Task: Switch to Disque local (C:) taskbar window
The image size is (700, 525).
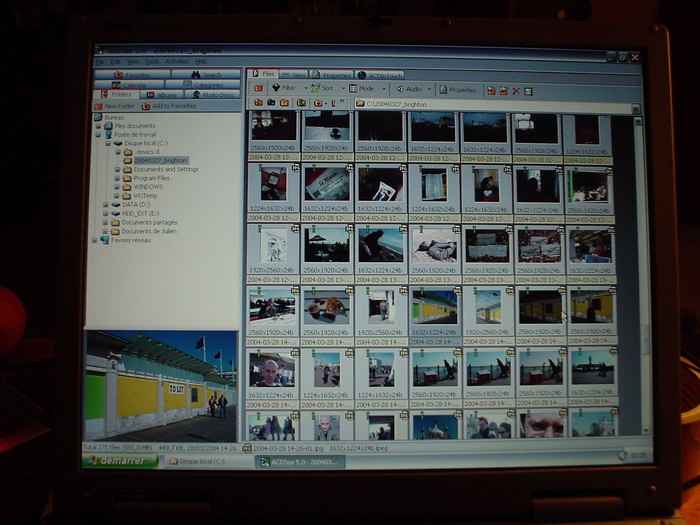Action: pyautogui.click(x=207, y=461)
